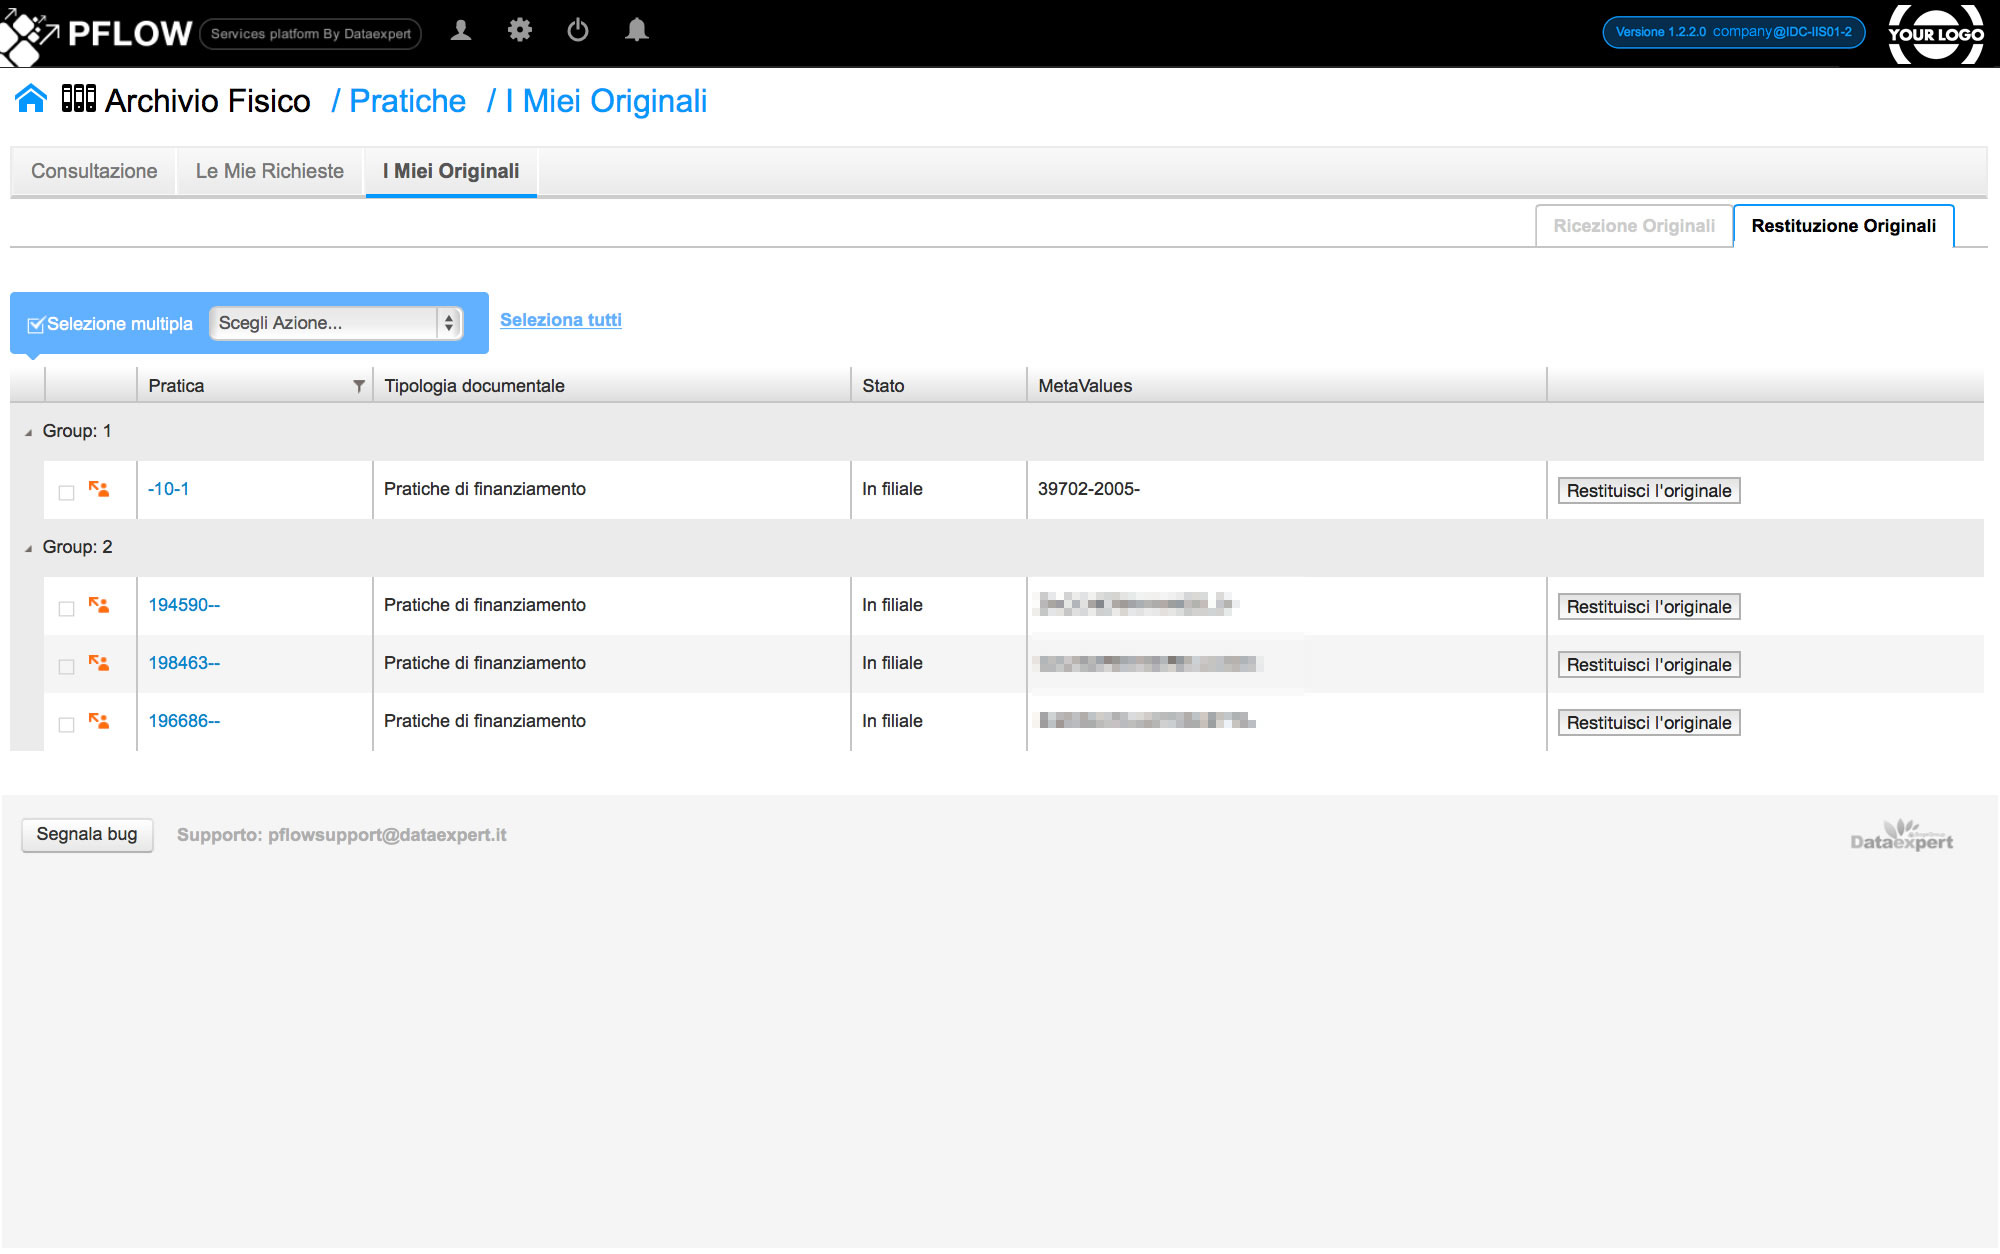2000x1254 pixels.
Task: Open the notifications bell icon
Action: [637, 31]
